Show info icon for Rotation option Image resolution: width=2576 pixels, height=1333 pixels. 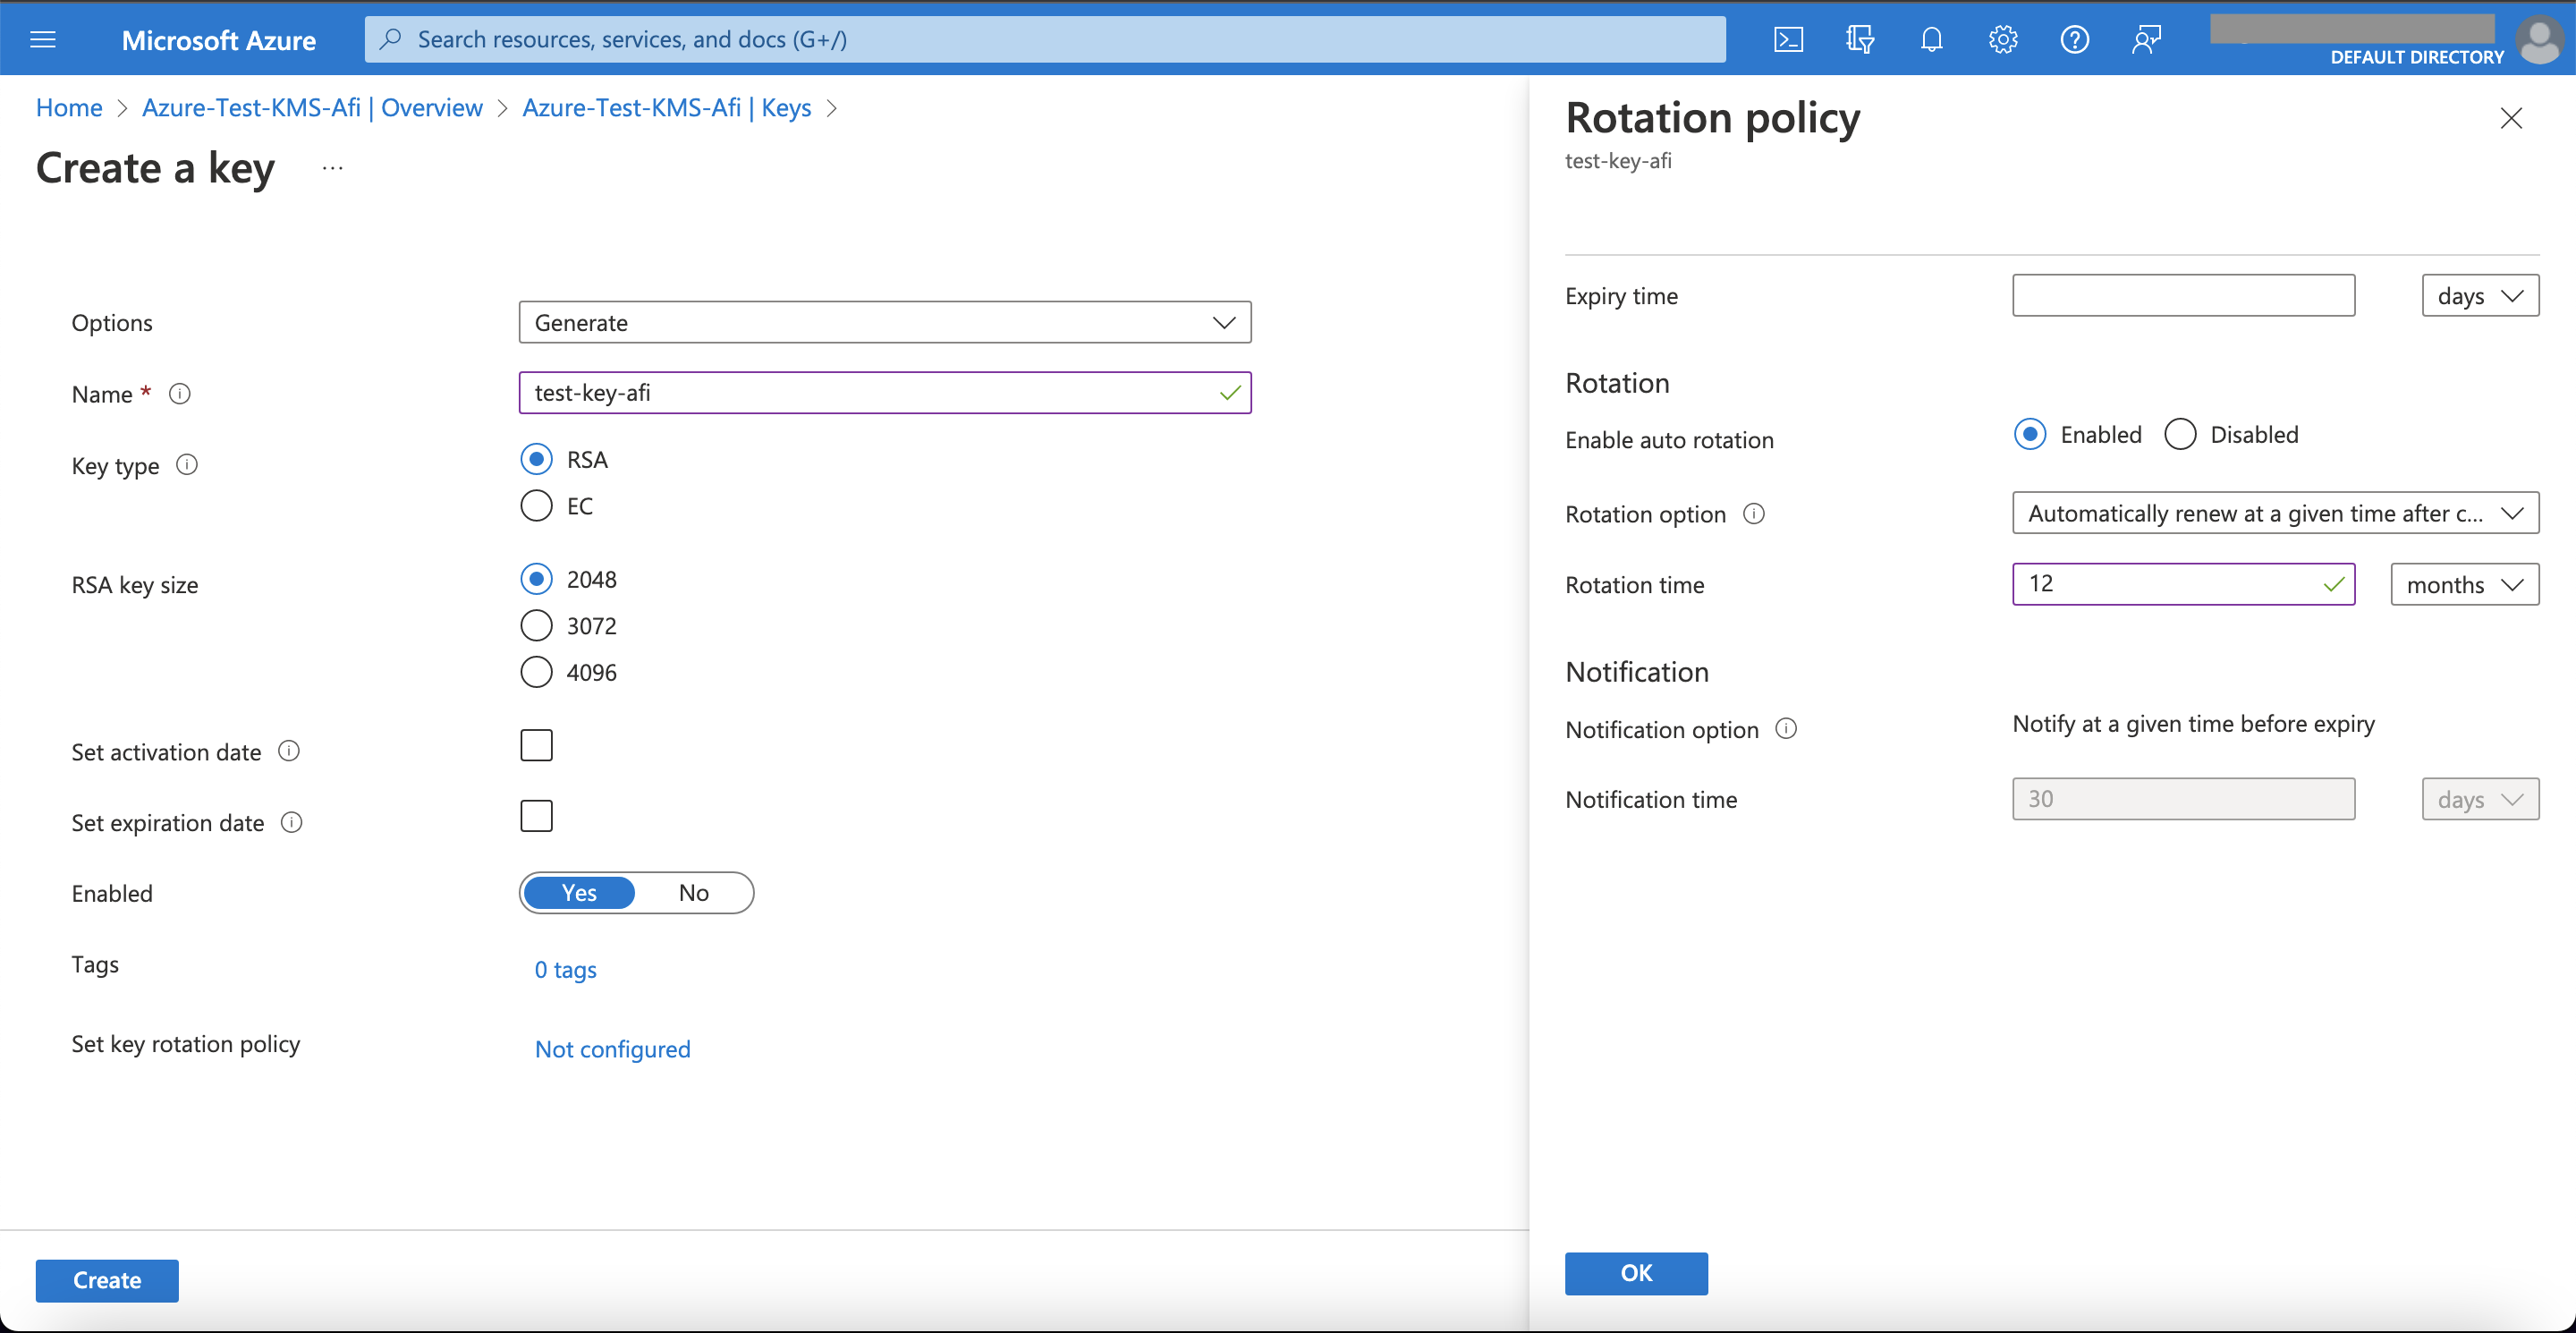[1754, 513]
